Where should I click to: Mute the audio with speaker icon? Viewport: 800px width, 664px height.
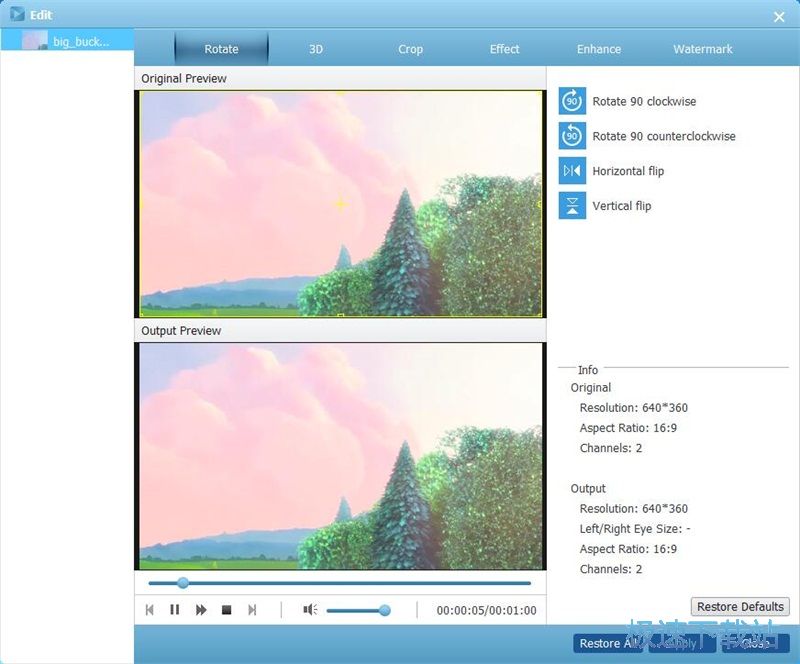310,610
